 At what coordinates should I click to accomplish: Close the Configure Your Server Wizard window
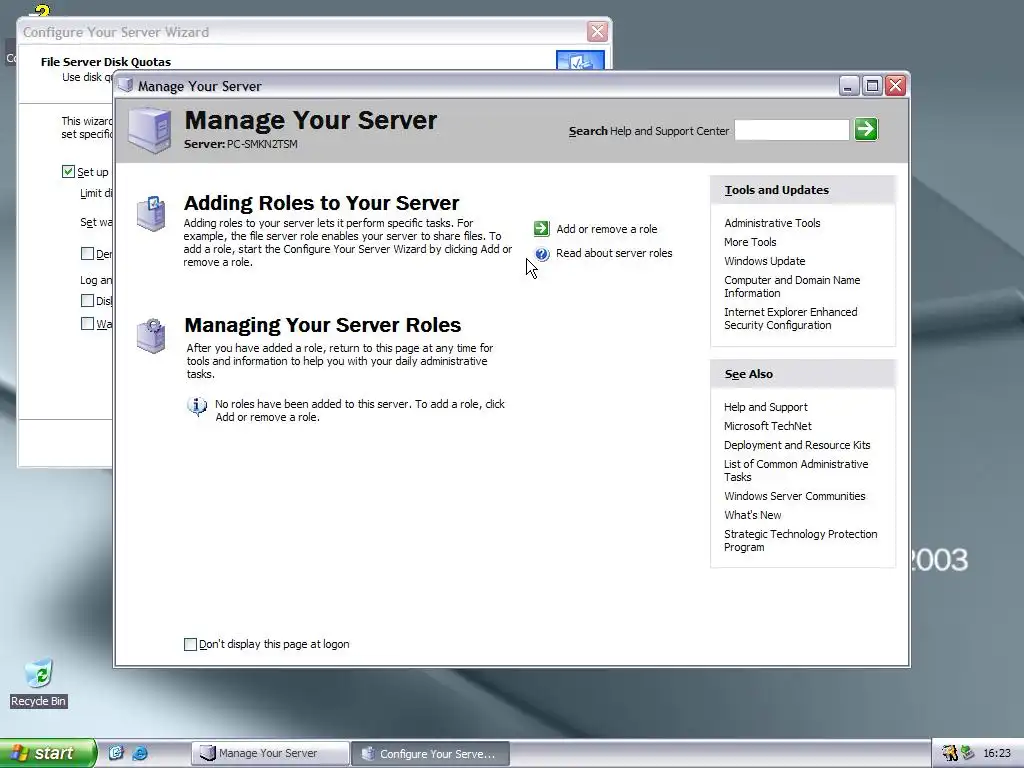597,31
